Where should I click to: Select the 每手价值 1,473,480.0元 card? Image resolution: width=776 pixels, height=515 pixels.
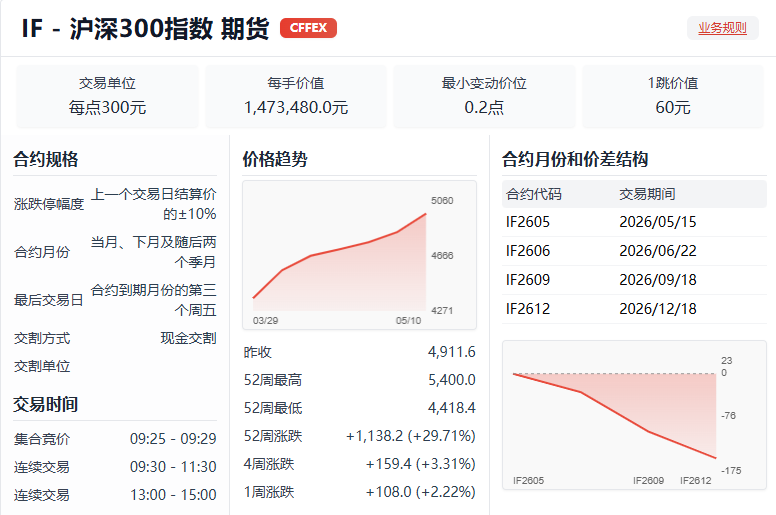296,96
